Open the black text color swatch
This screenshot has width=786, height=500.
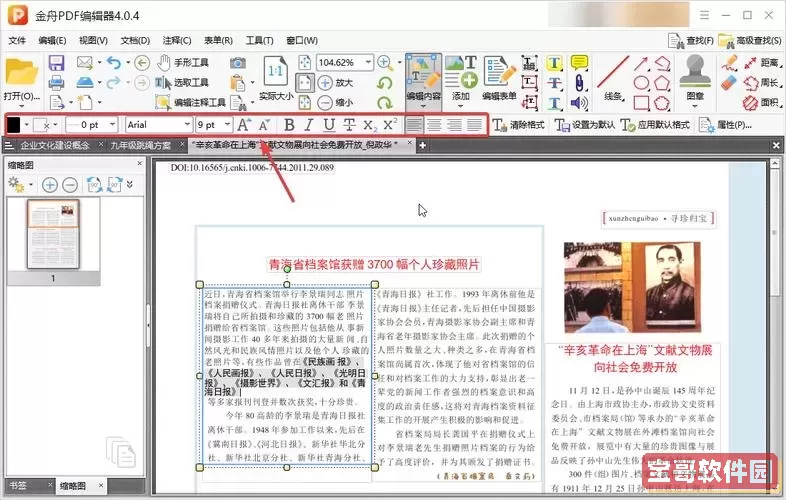13,125
